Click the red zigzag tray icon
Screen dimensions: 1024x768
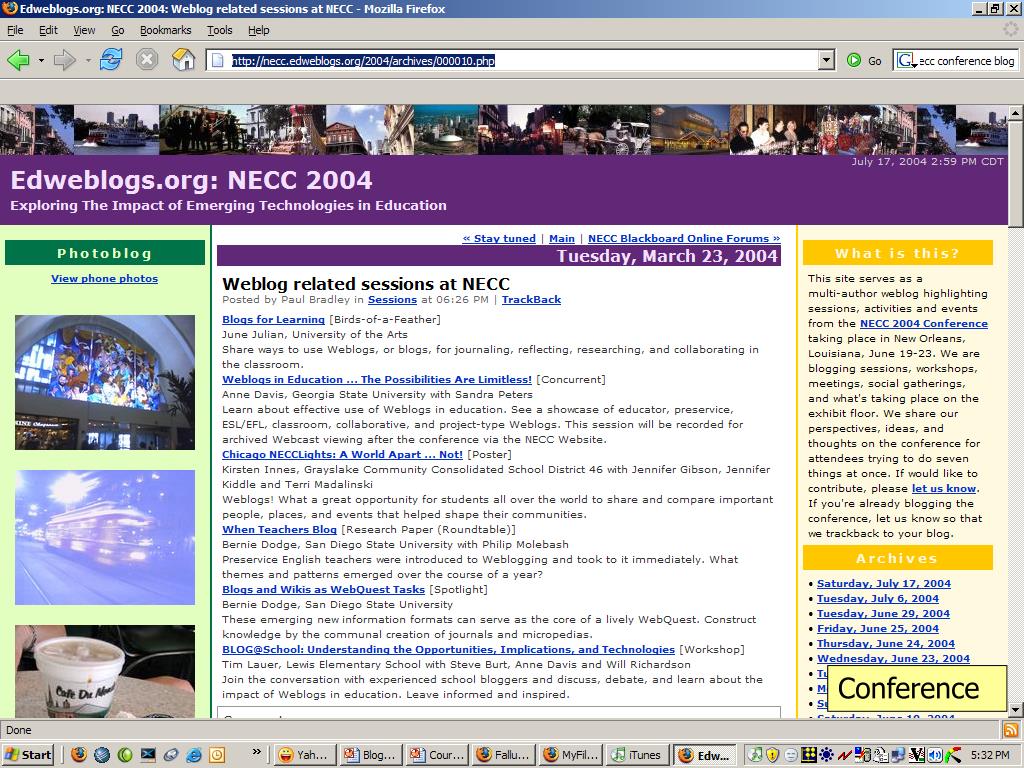coord(844,755)
